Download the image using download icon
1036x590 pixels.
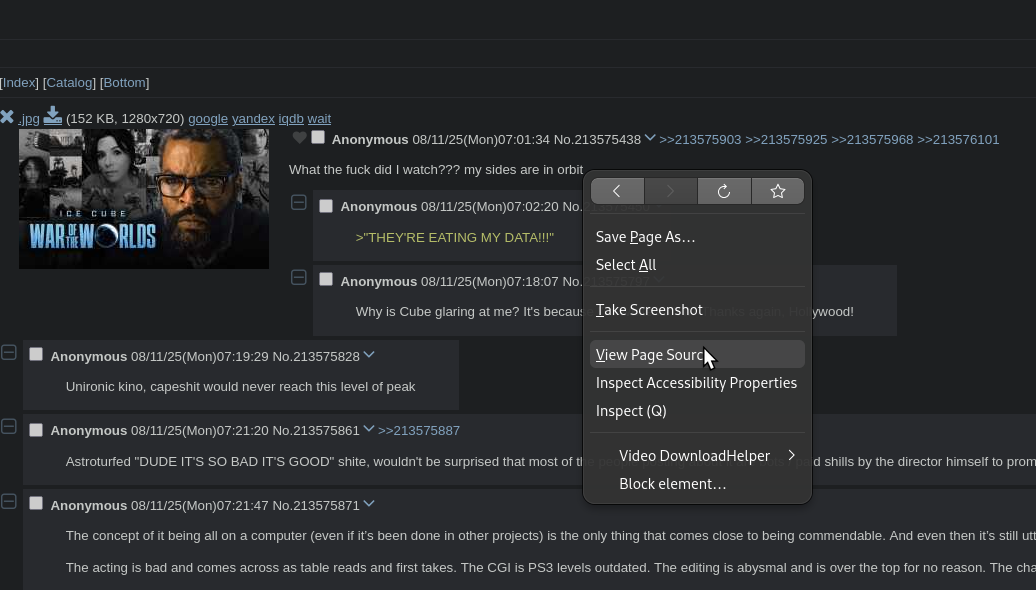53,116
